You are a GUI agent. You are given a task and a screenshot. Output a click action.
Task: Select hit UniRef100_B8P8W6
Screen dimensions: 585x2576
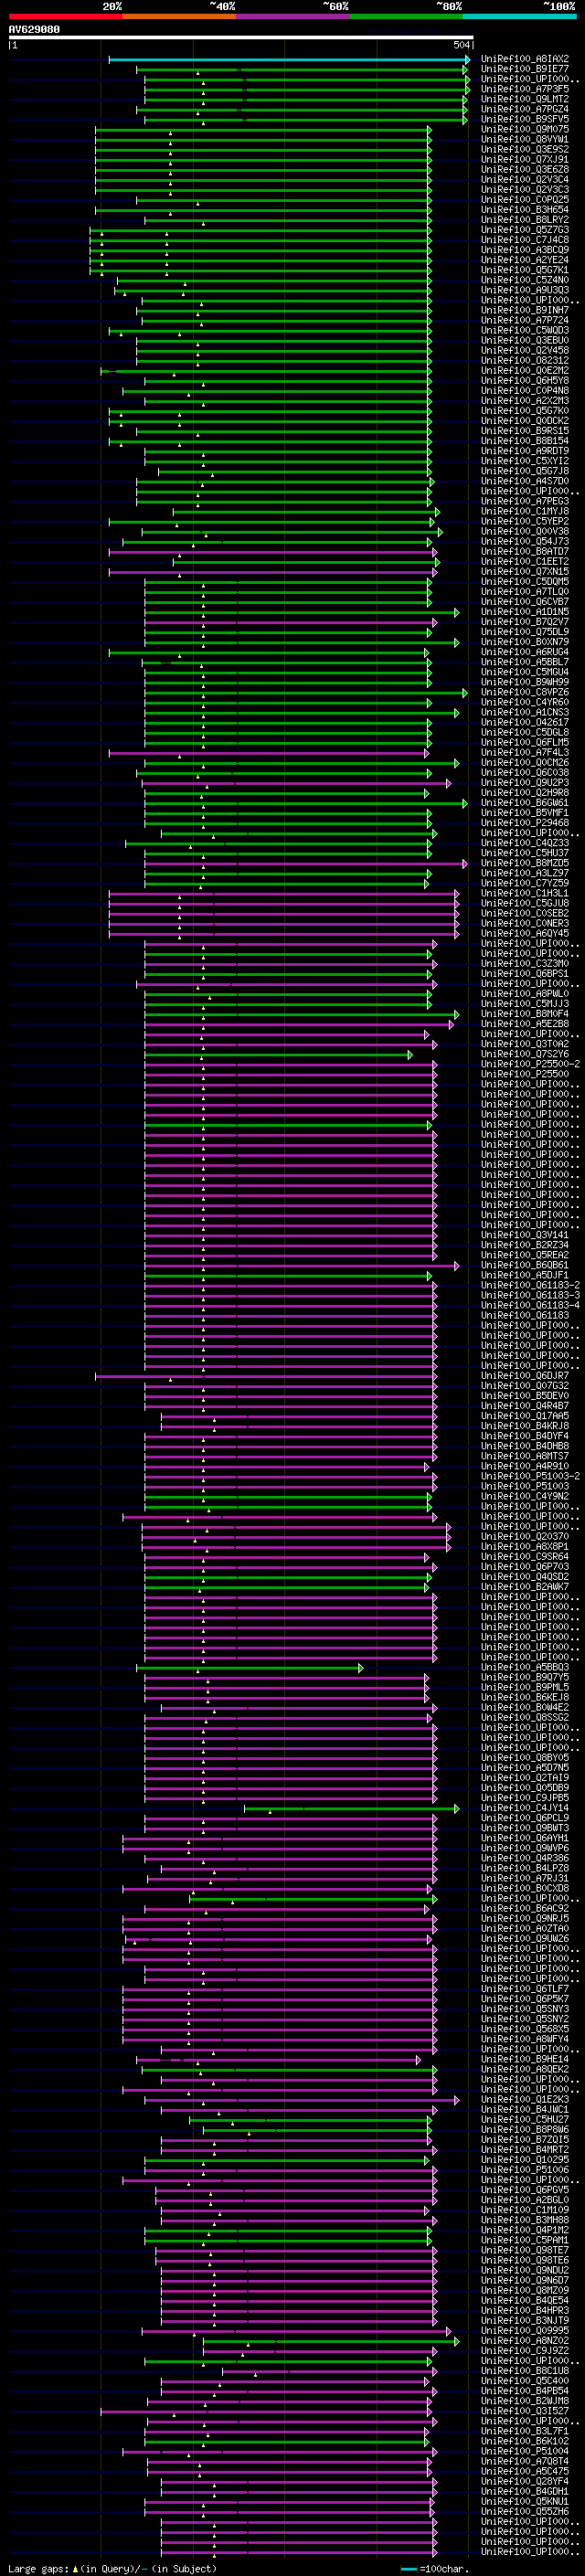(x=524, y=2129)
